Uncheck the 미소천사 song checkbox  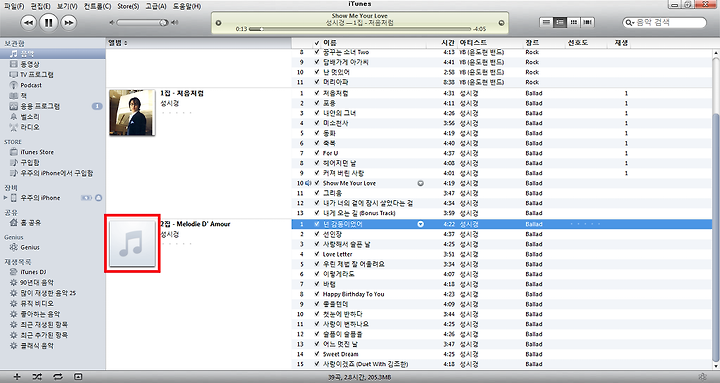[316, 123]
